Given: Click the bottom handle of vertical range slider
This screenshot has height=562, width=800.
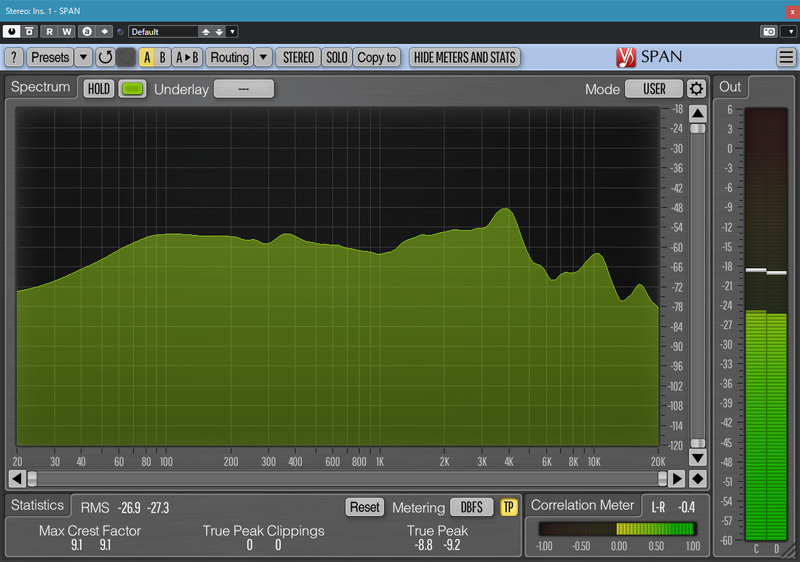Looking at the screenshot, I should tap(697, 443).
